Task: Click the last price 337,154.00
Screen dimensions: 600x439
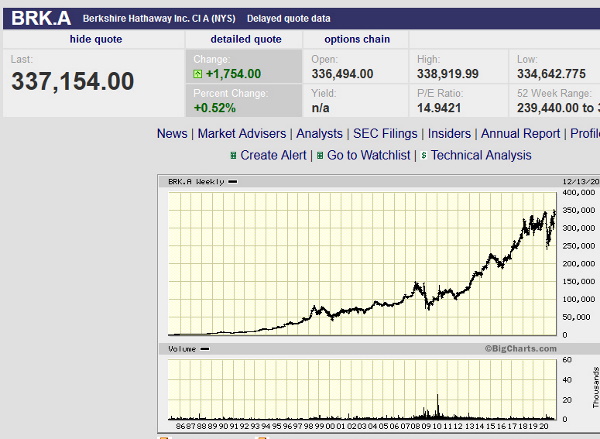Action: click(x=73, y=82)
